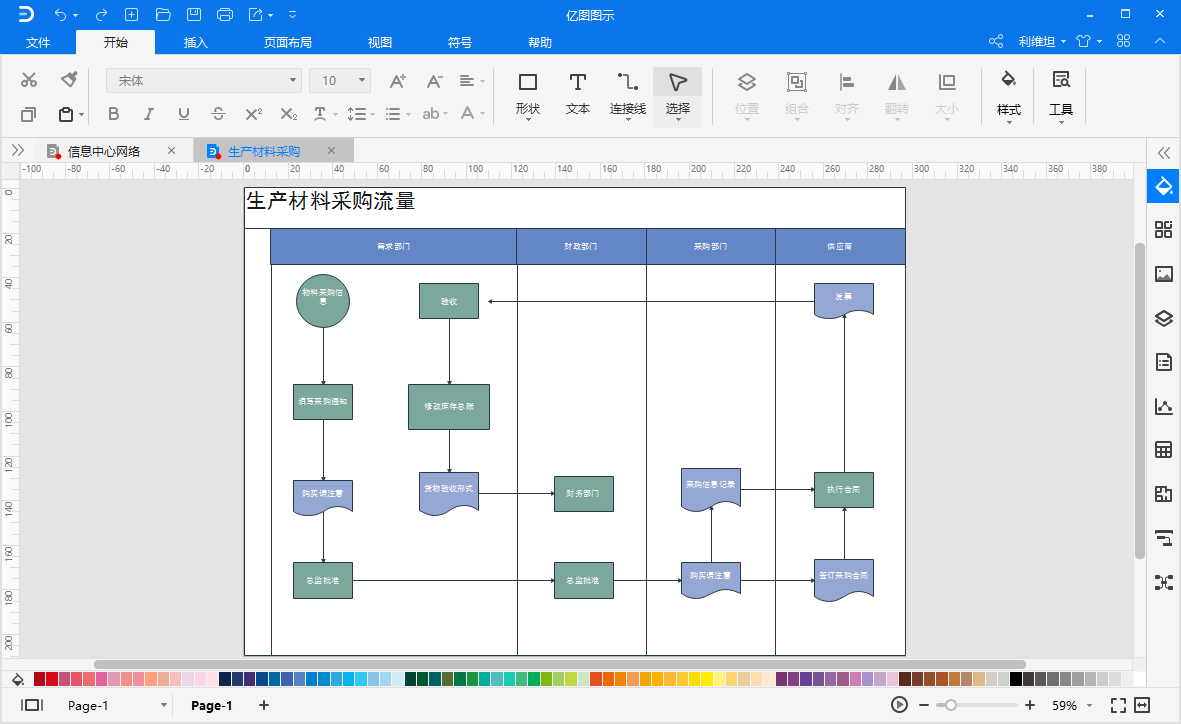Increase font size with A+ icon
Viewport: 1181px width, 724px height.
[398, 81]
